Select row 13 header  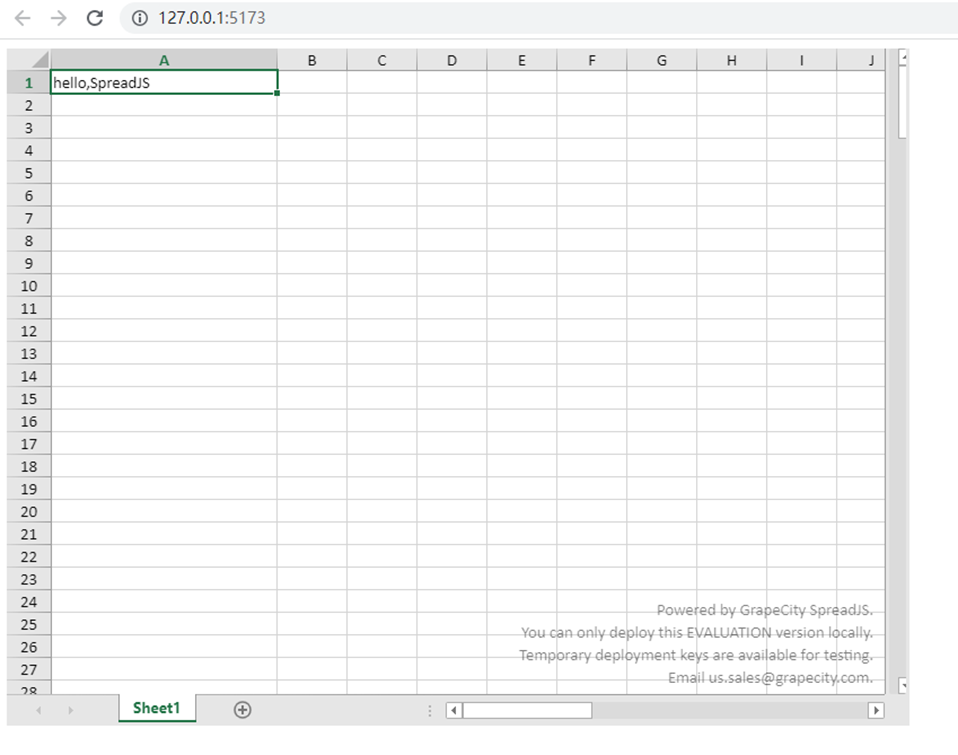(29, 354)
